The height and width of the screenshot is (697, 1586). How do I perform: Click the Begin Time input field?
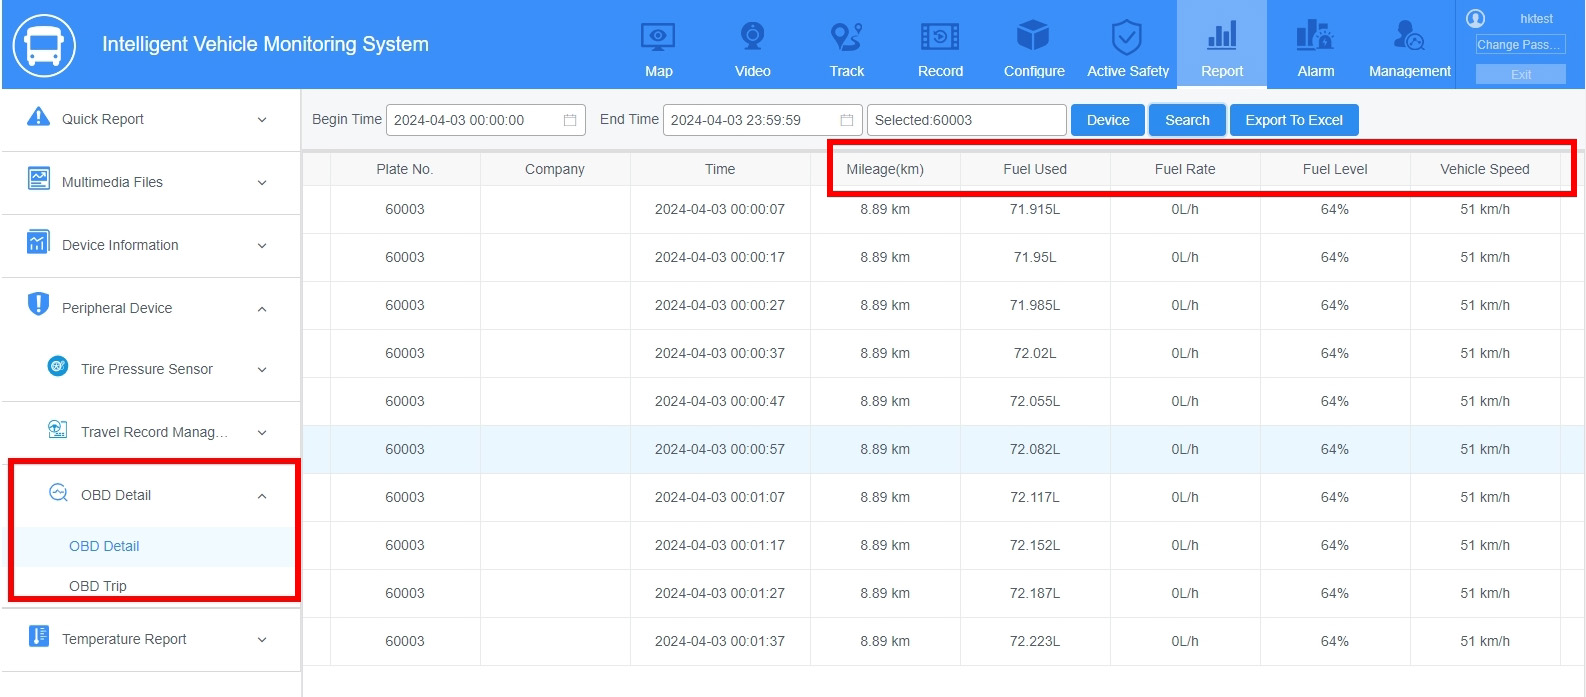pyautogui.click(x=486, y=120)
